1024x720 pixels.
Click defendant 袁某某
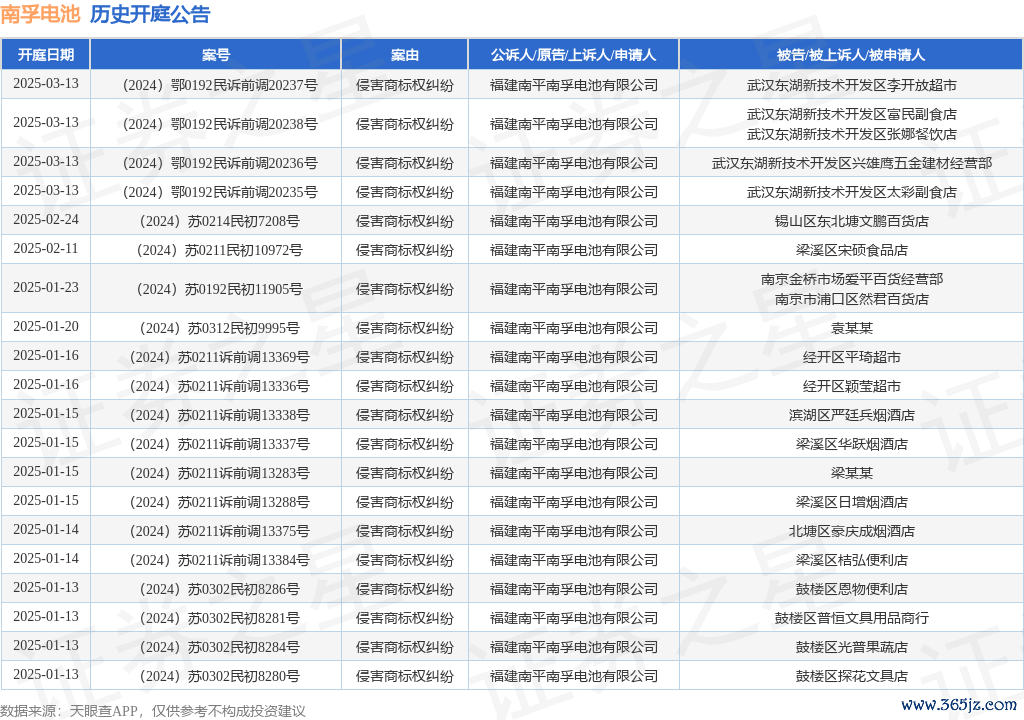[852, 328]
